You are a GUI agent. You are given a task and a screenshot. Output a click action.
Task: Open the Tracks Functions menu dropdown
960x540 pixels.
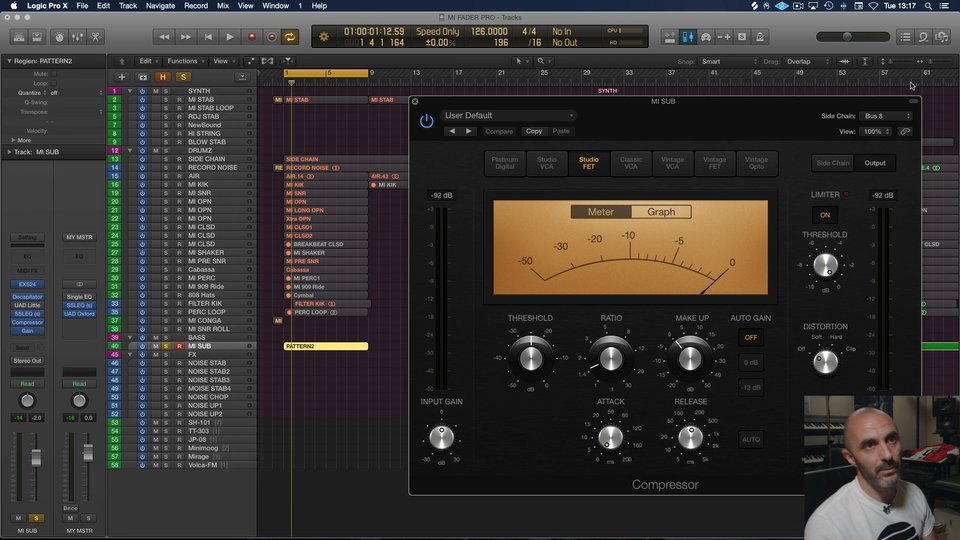coord(186,61)
